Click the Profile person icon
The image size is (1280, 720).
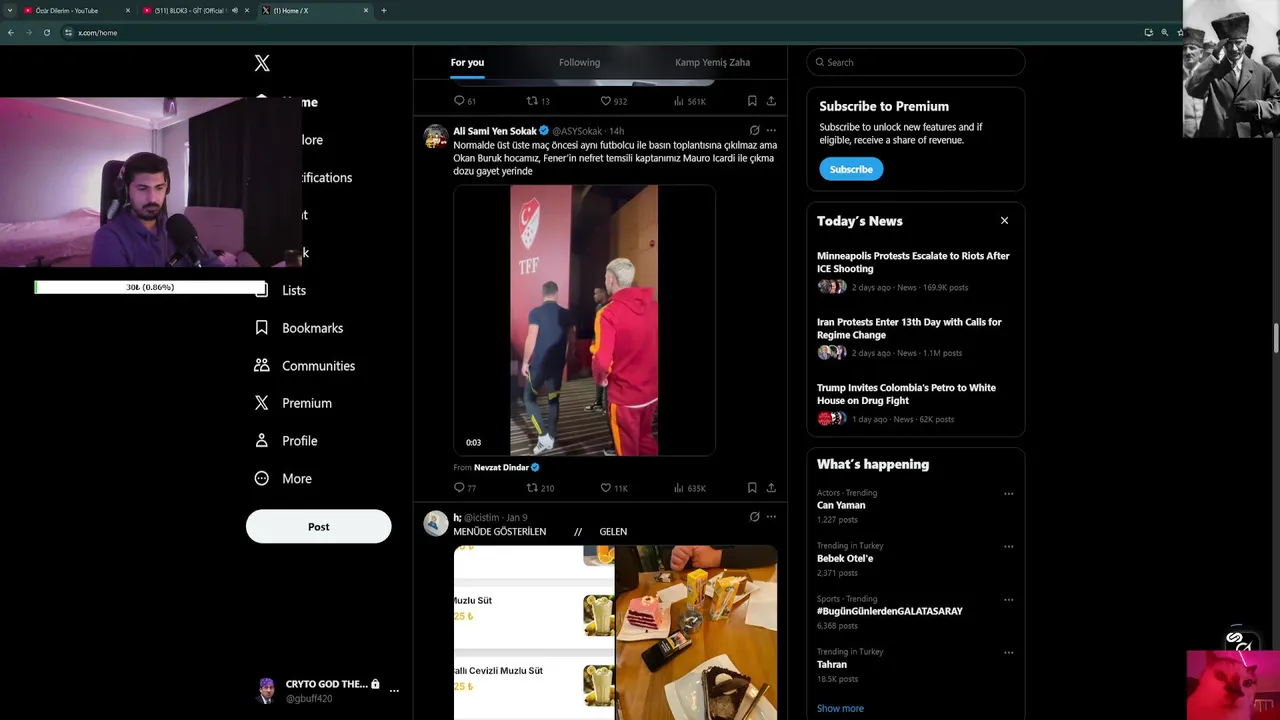click(x=262, y=441)
